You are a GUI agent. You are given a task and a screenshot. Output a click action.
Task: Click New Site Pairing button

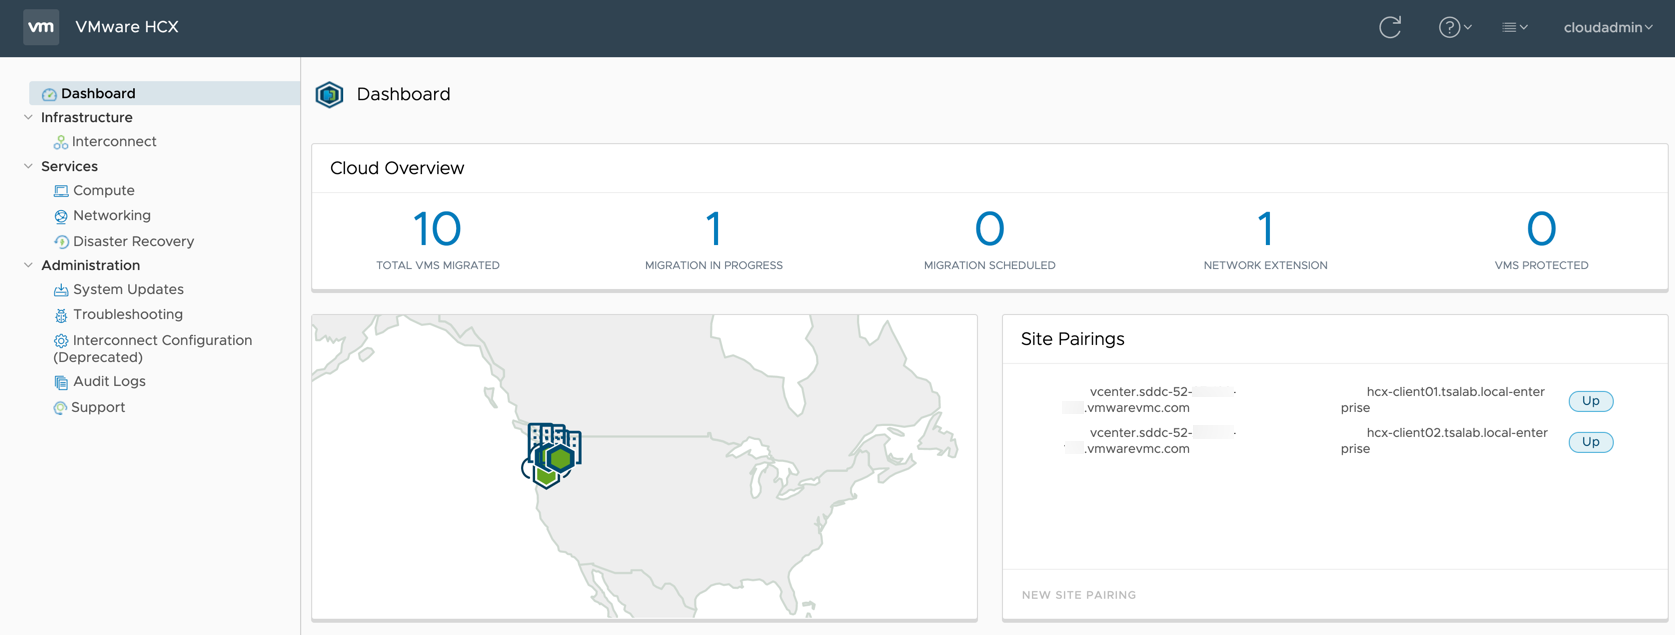(1079, 595)
